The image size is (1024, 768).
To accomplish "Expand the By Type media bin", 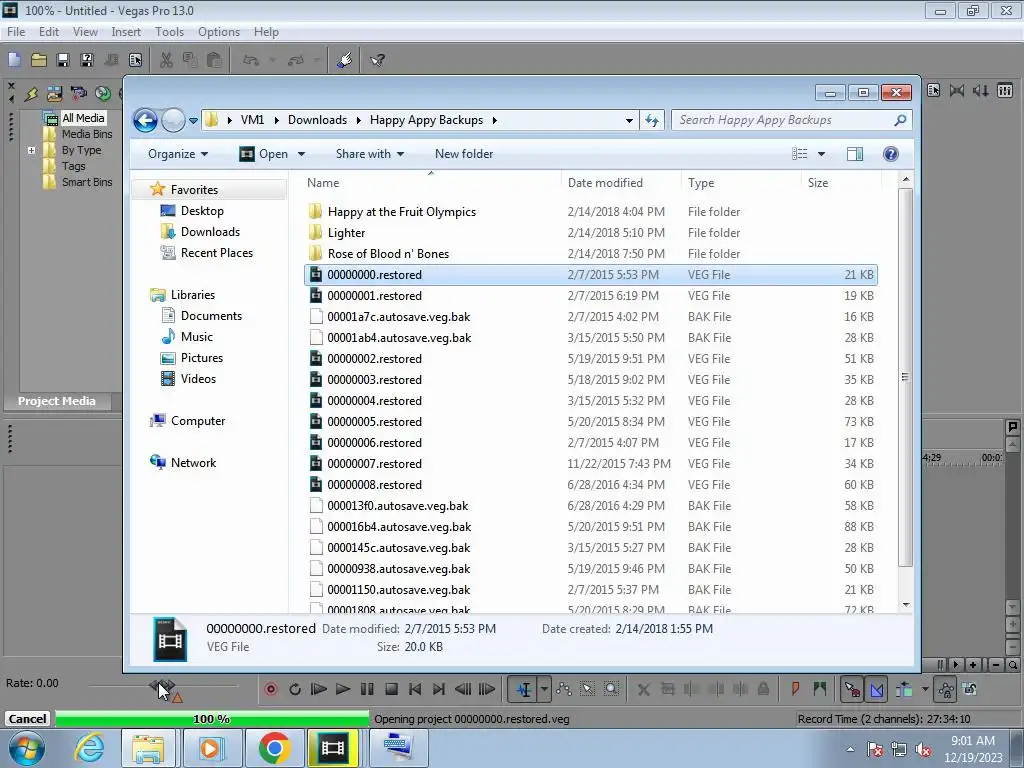I will point(31,150).
